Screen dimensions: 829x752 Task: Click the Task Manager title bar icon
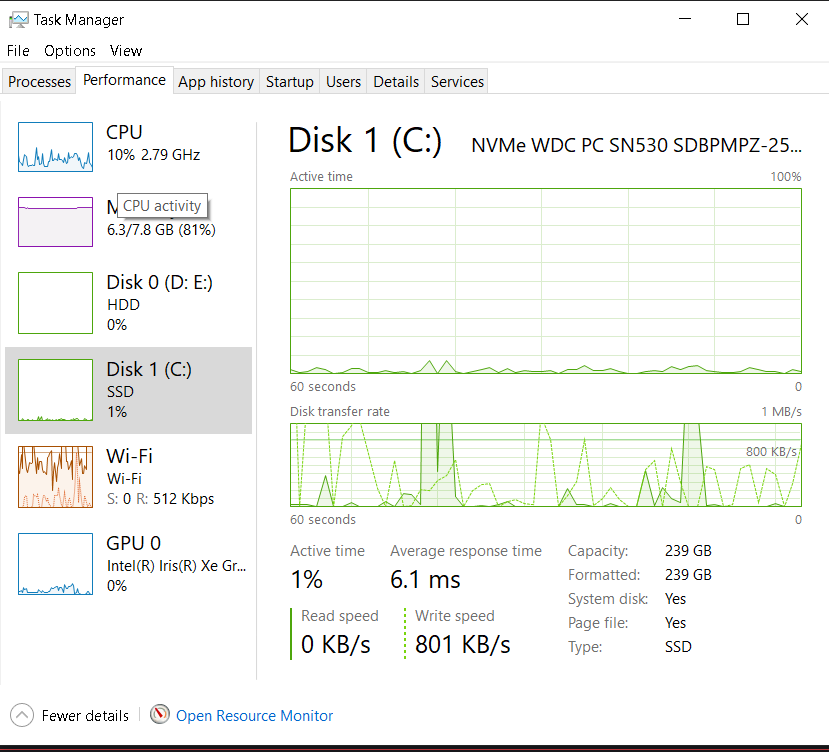click(18, 19)
